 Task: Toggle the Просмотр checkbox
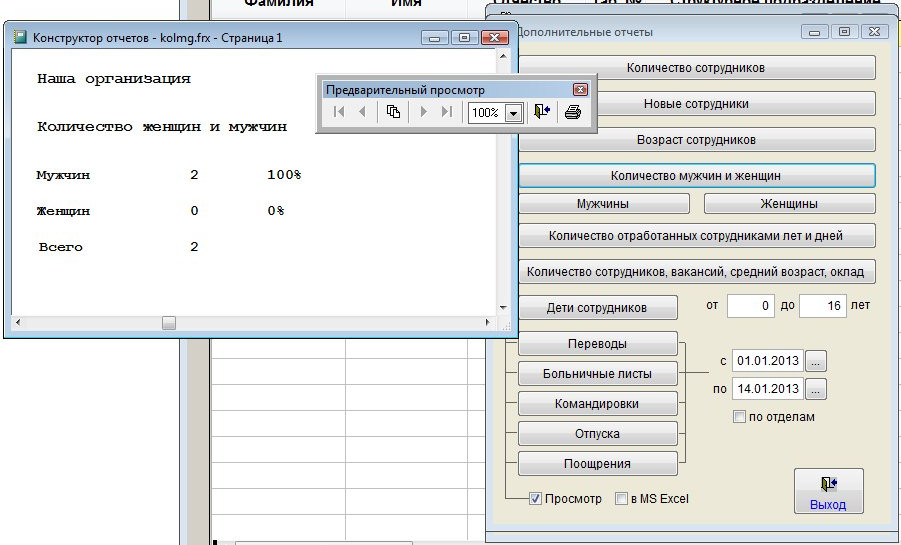click(535, 498)
